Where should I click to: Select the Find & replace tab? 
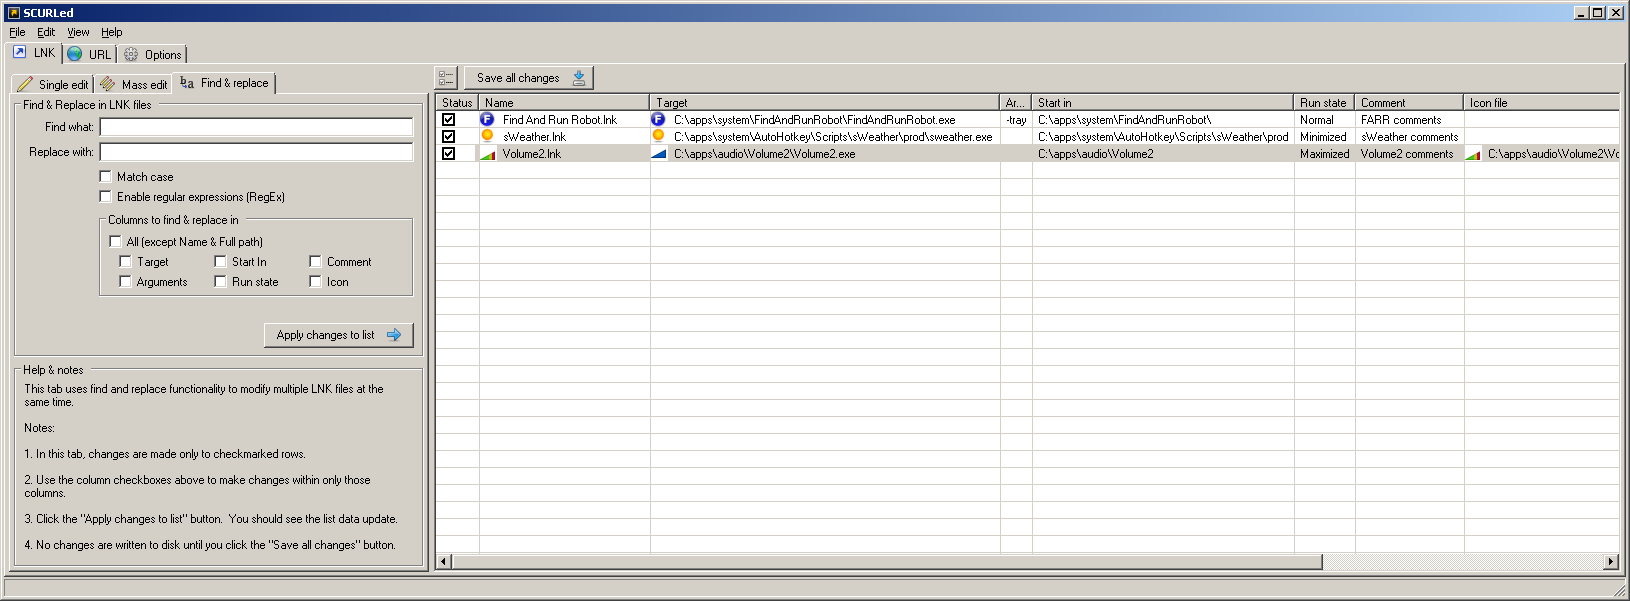point(224,83)
